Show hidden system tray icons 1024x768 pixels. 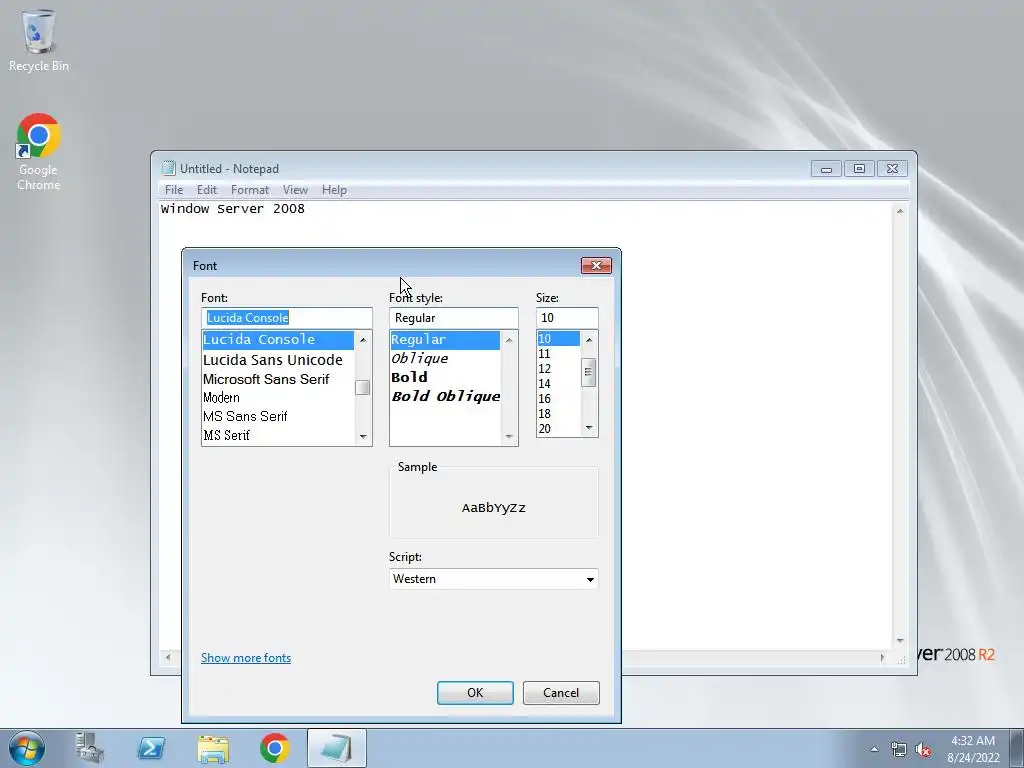click(x=874, y=749)
